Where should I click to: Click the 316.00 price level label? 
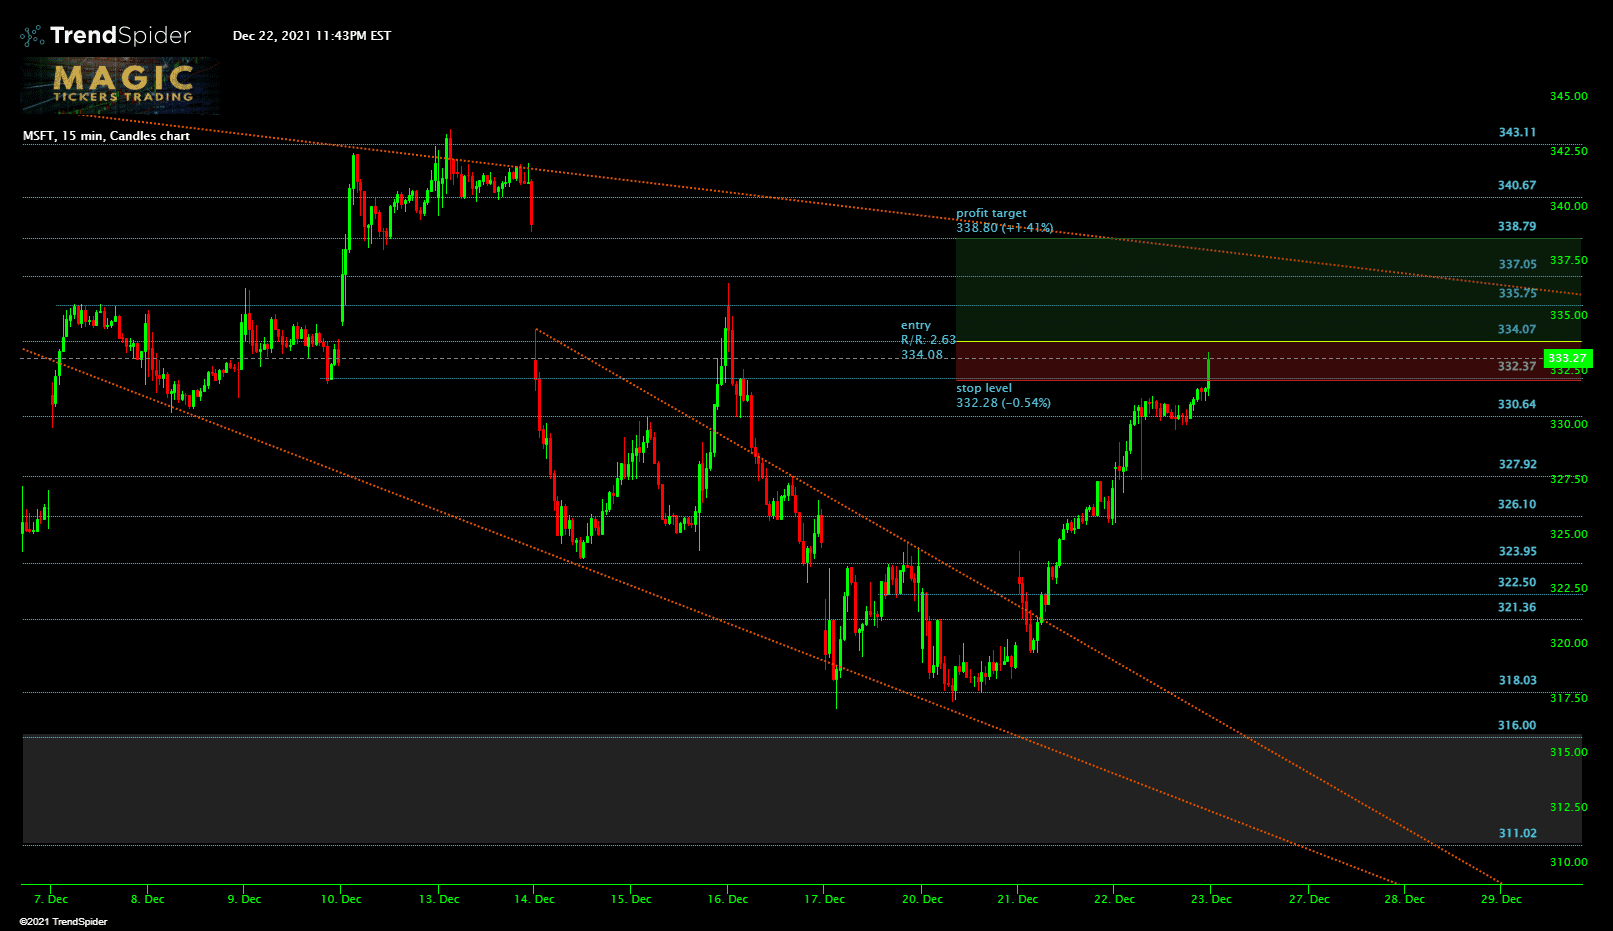(x=1517, y=725)
